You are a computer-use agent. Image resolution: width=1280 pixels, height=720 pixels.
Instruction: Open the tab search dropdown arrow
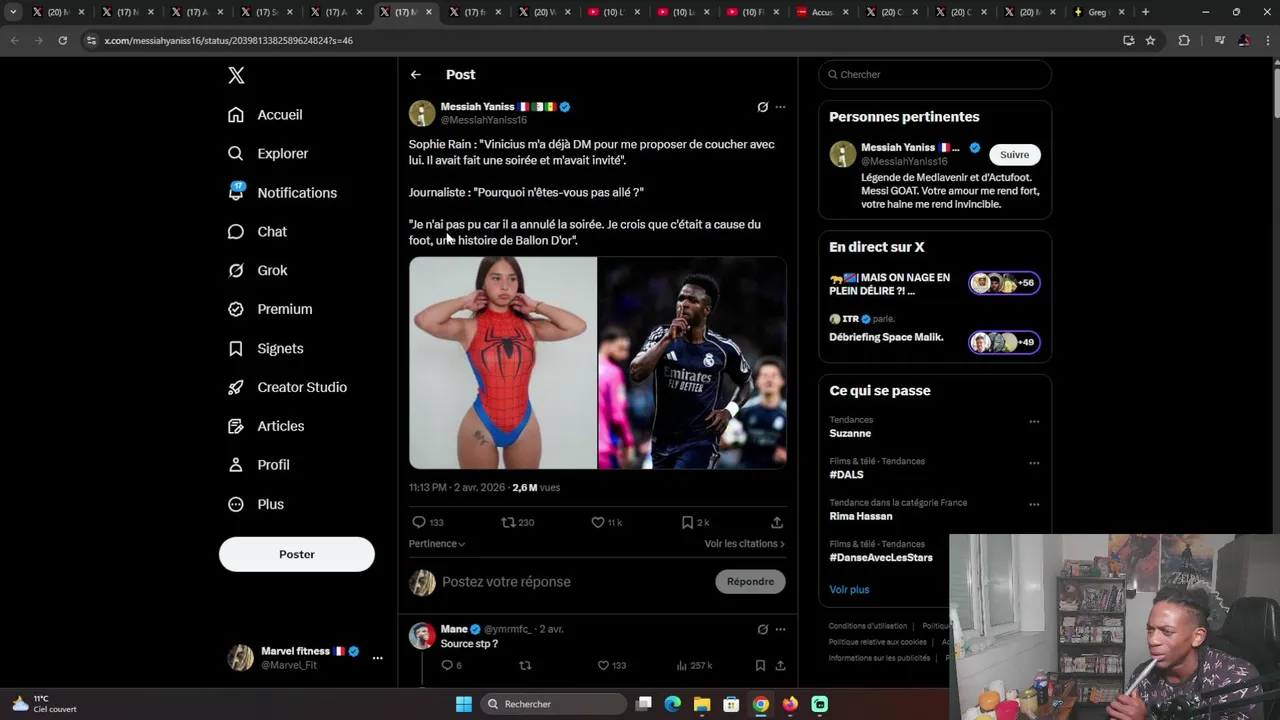[x=13, y=12]
